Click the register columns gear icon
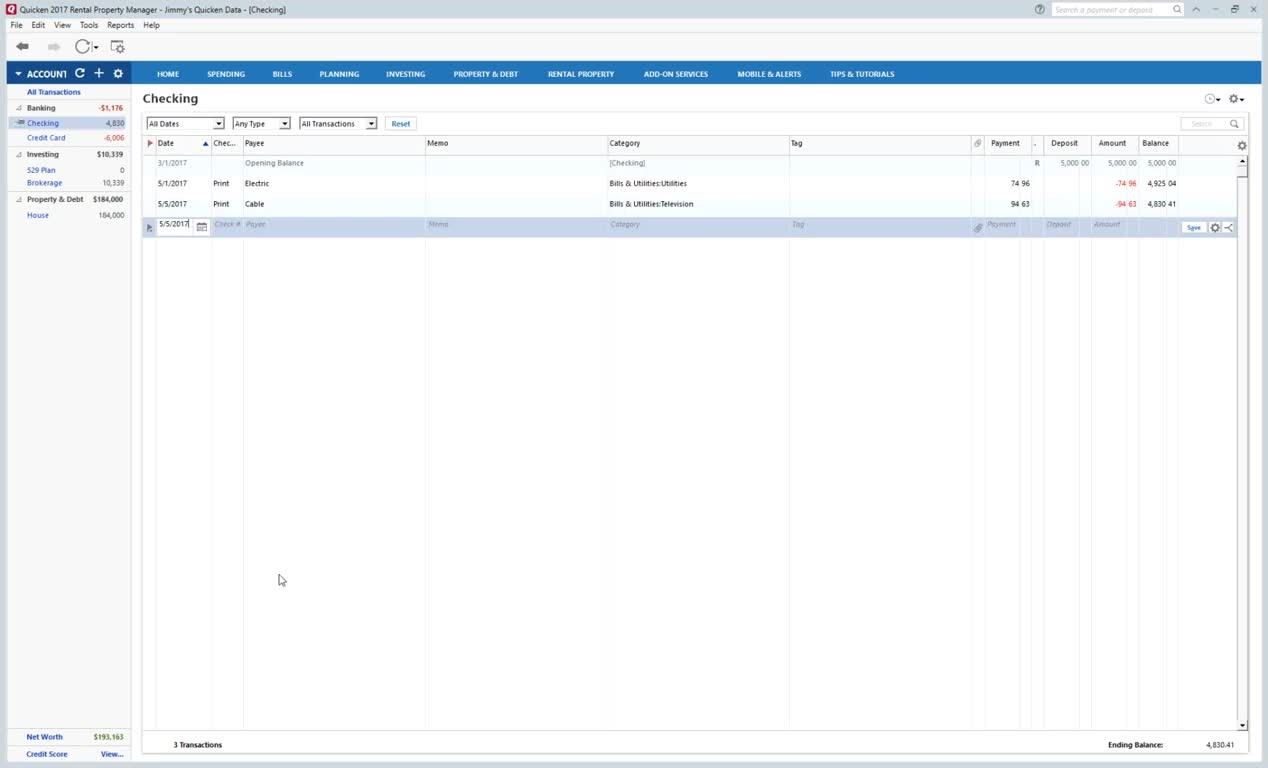 click(1242, 145)
